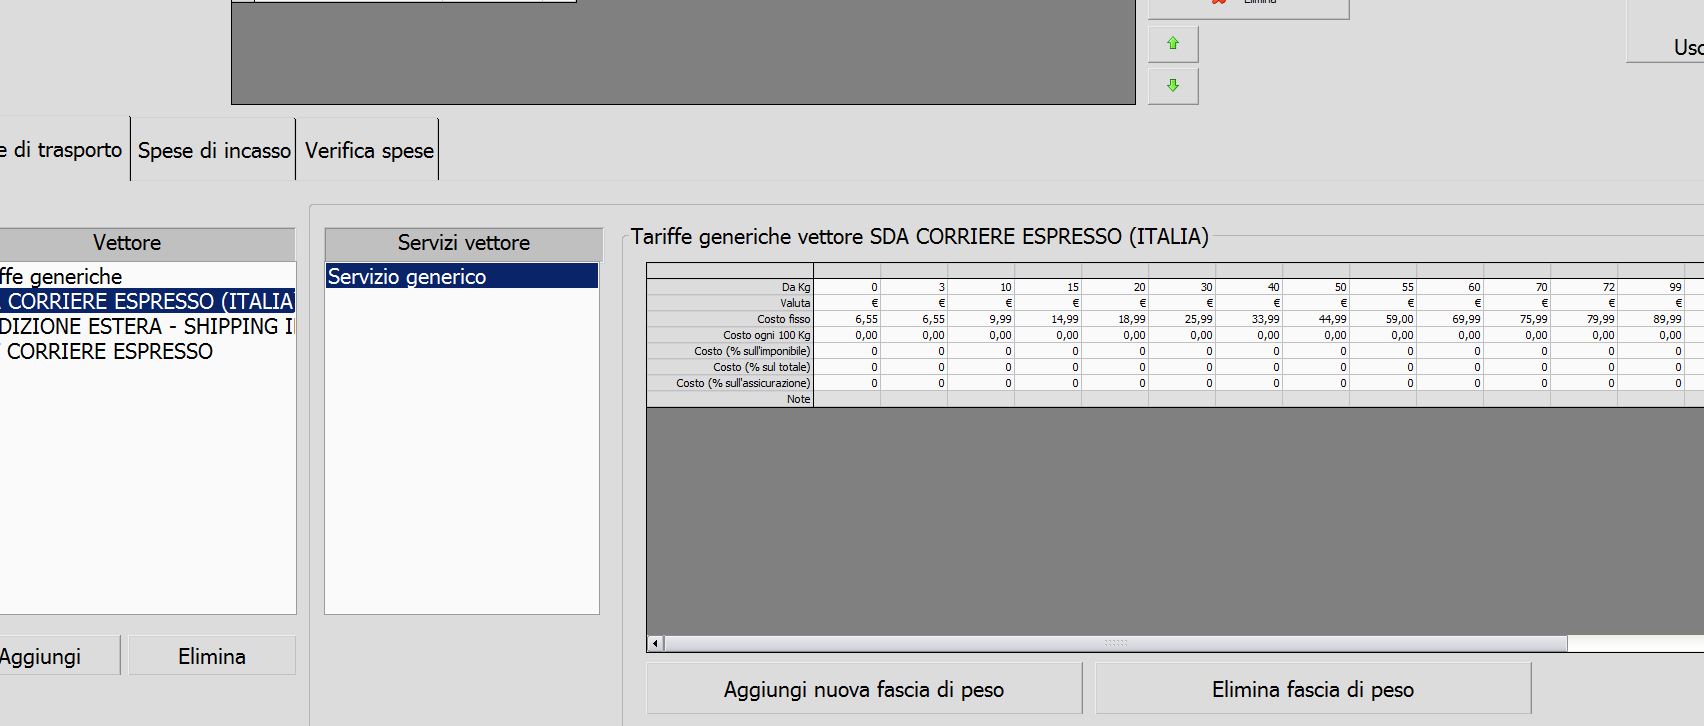Select the Costo fisso cell showing 59,00
Viewport: 1704px width, 726px height.
click(1383, 319)
